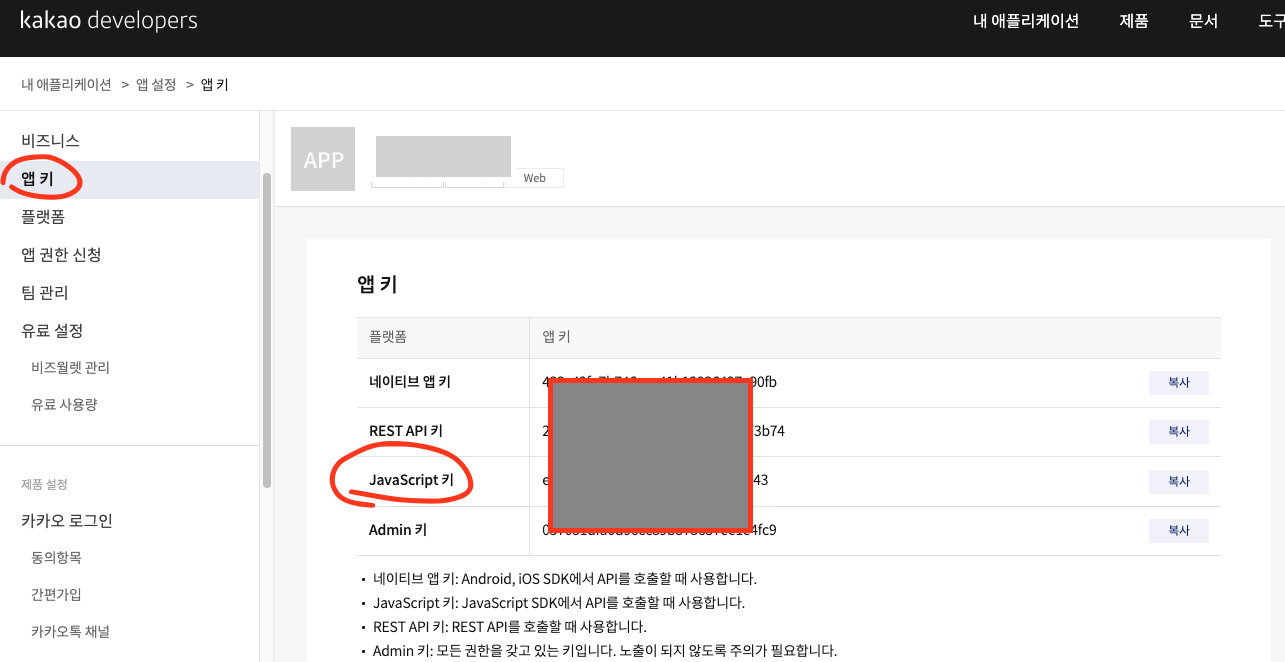The width and height of the screenshot is (1285, 662).
Task: Open 비즈월렛 관리 sidebar sub-item
Action: click(x=70, y=368)
